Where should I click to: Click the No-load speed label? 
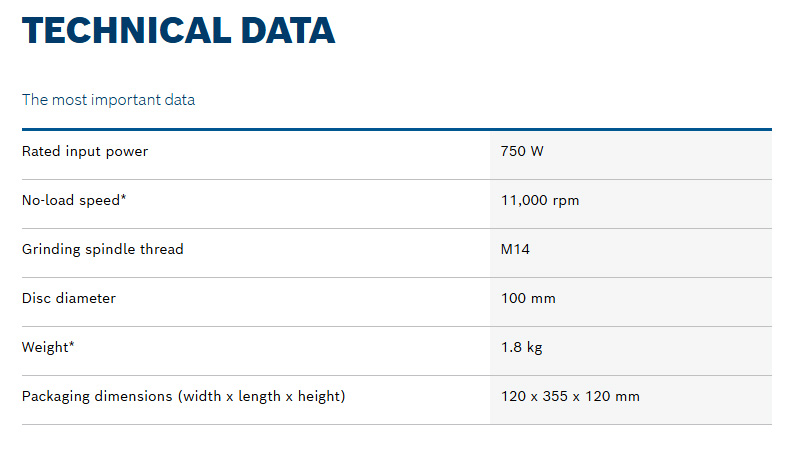click(x=70, y=201)
